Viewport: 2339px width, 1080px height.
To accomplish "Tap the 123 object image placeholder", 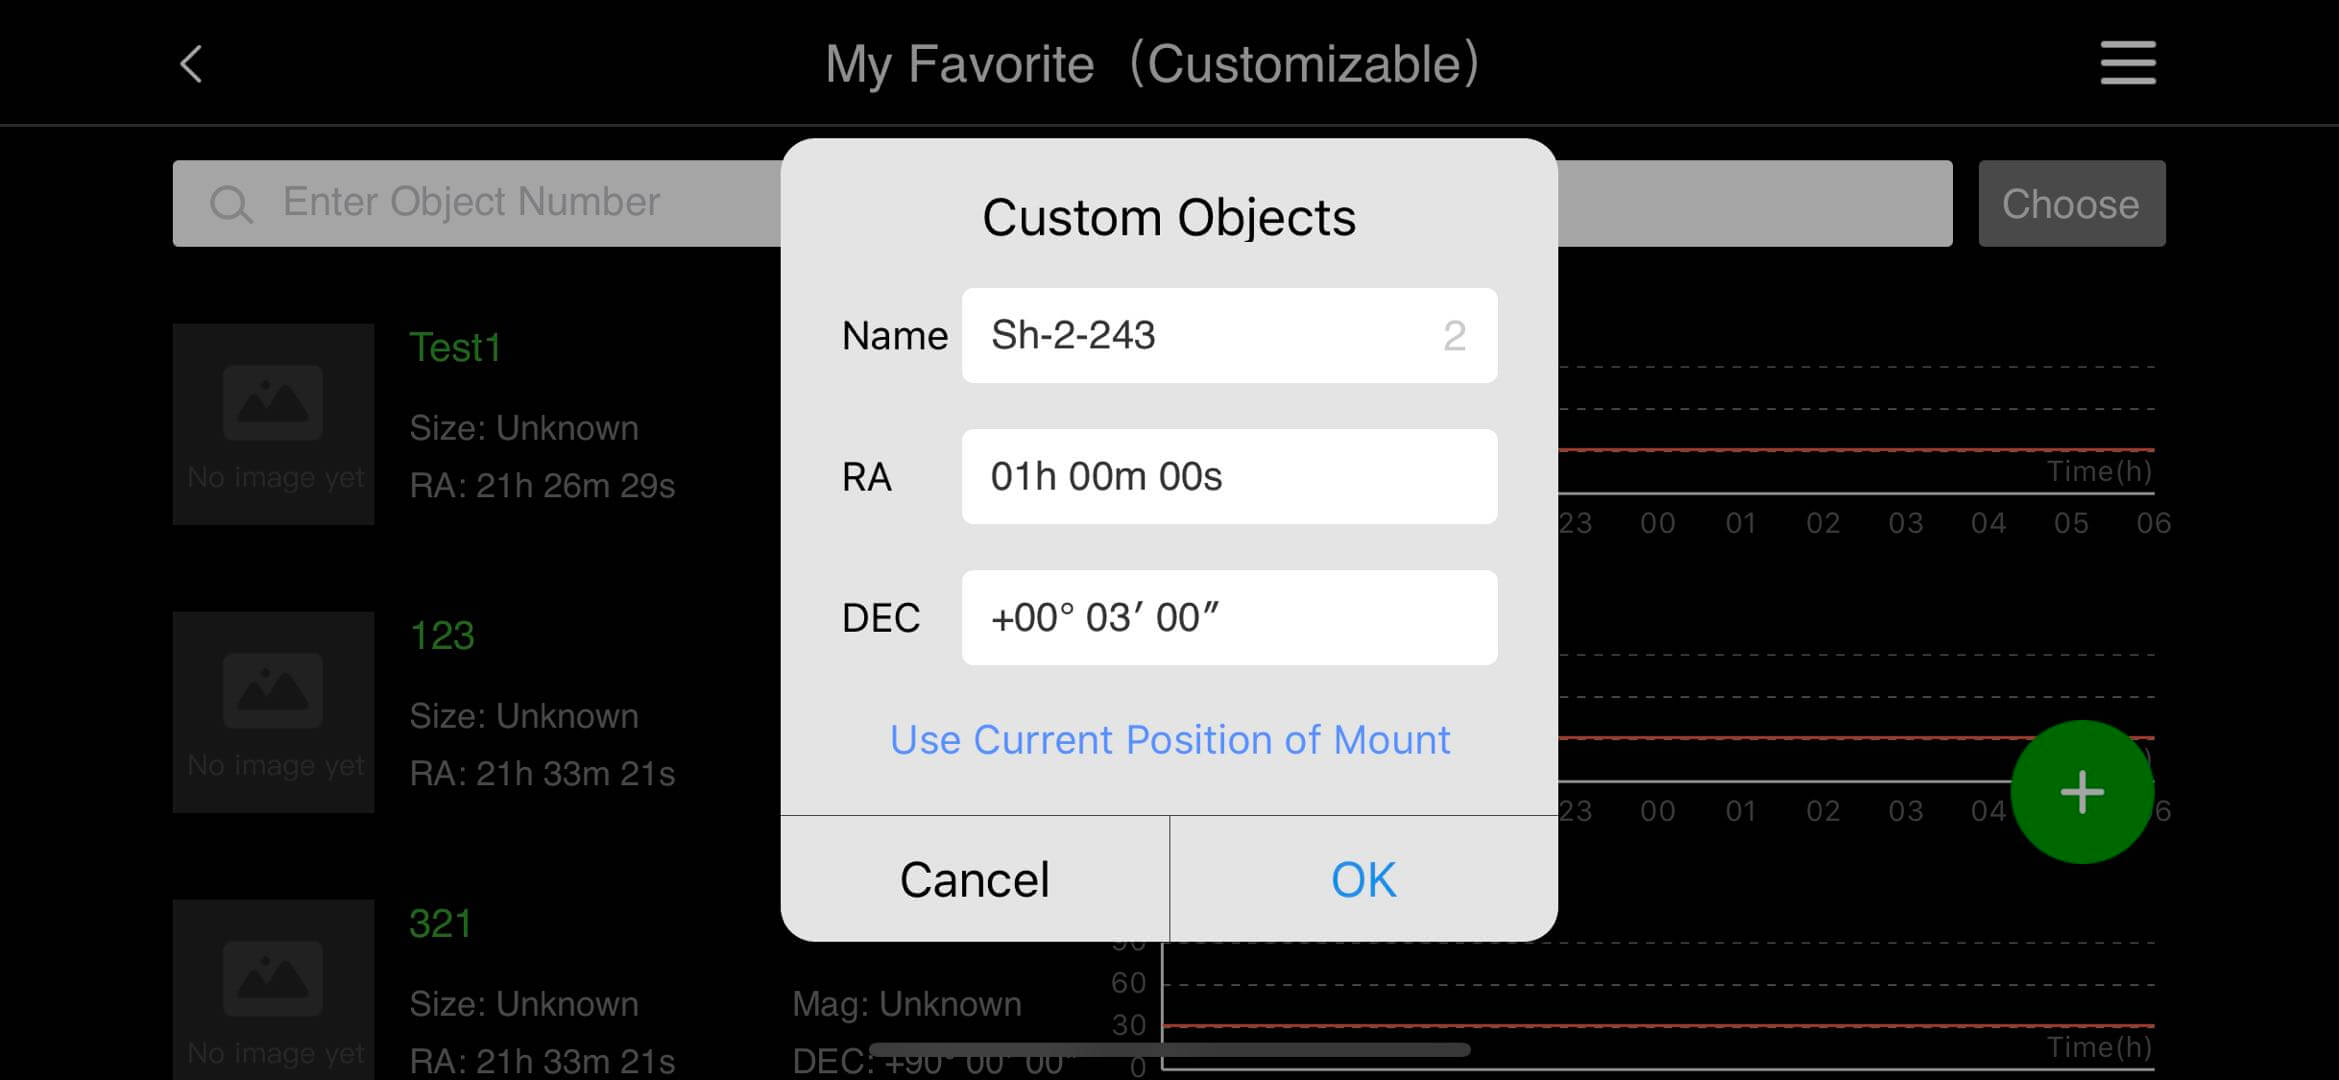I will [x=273, y=711].
